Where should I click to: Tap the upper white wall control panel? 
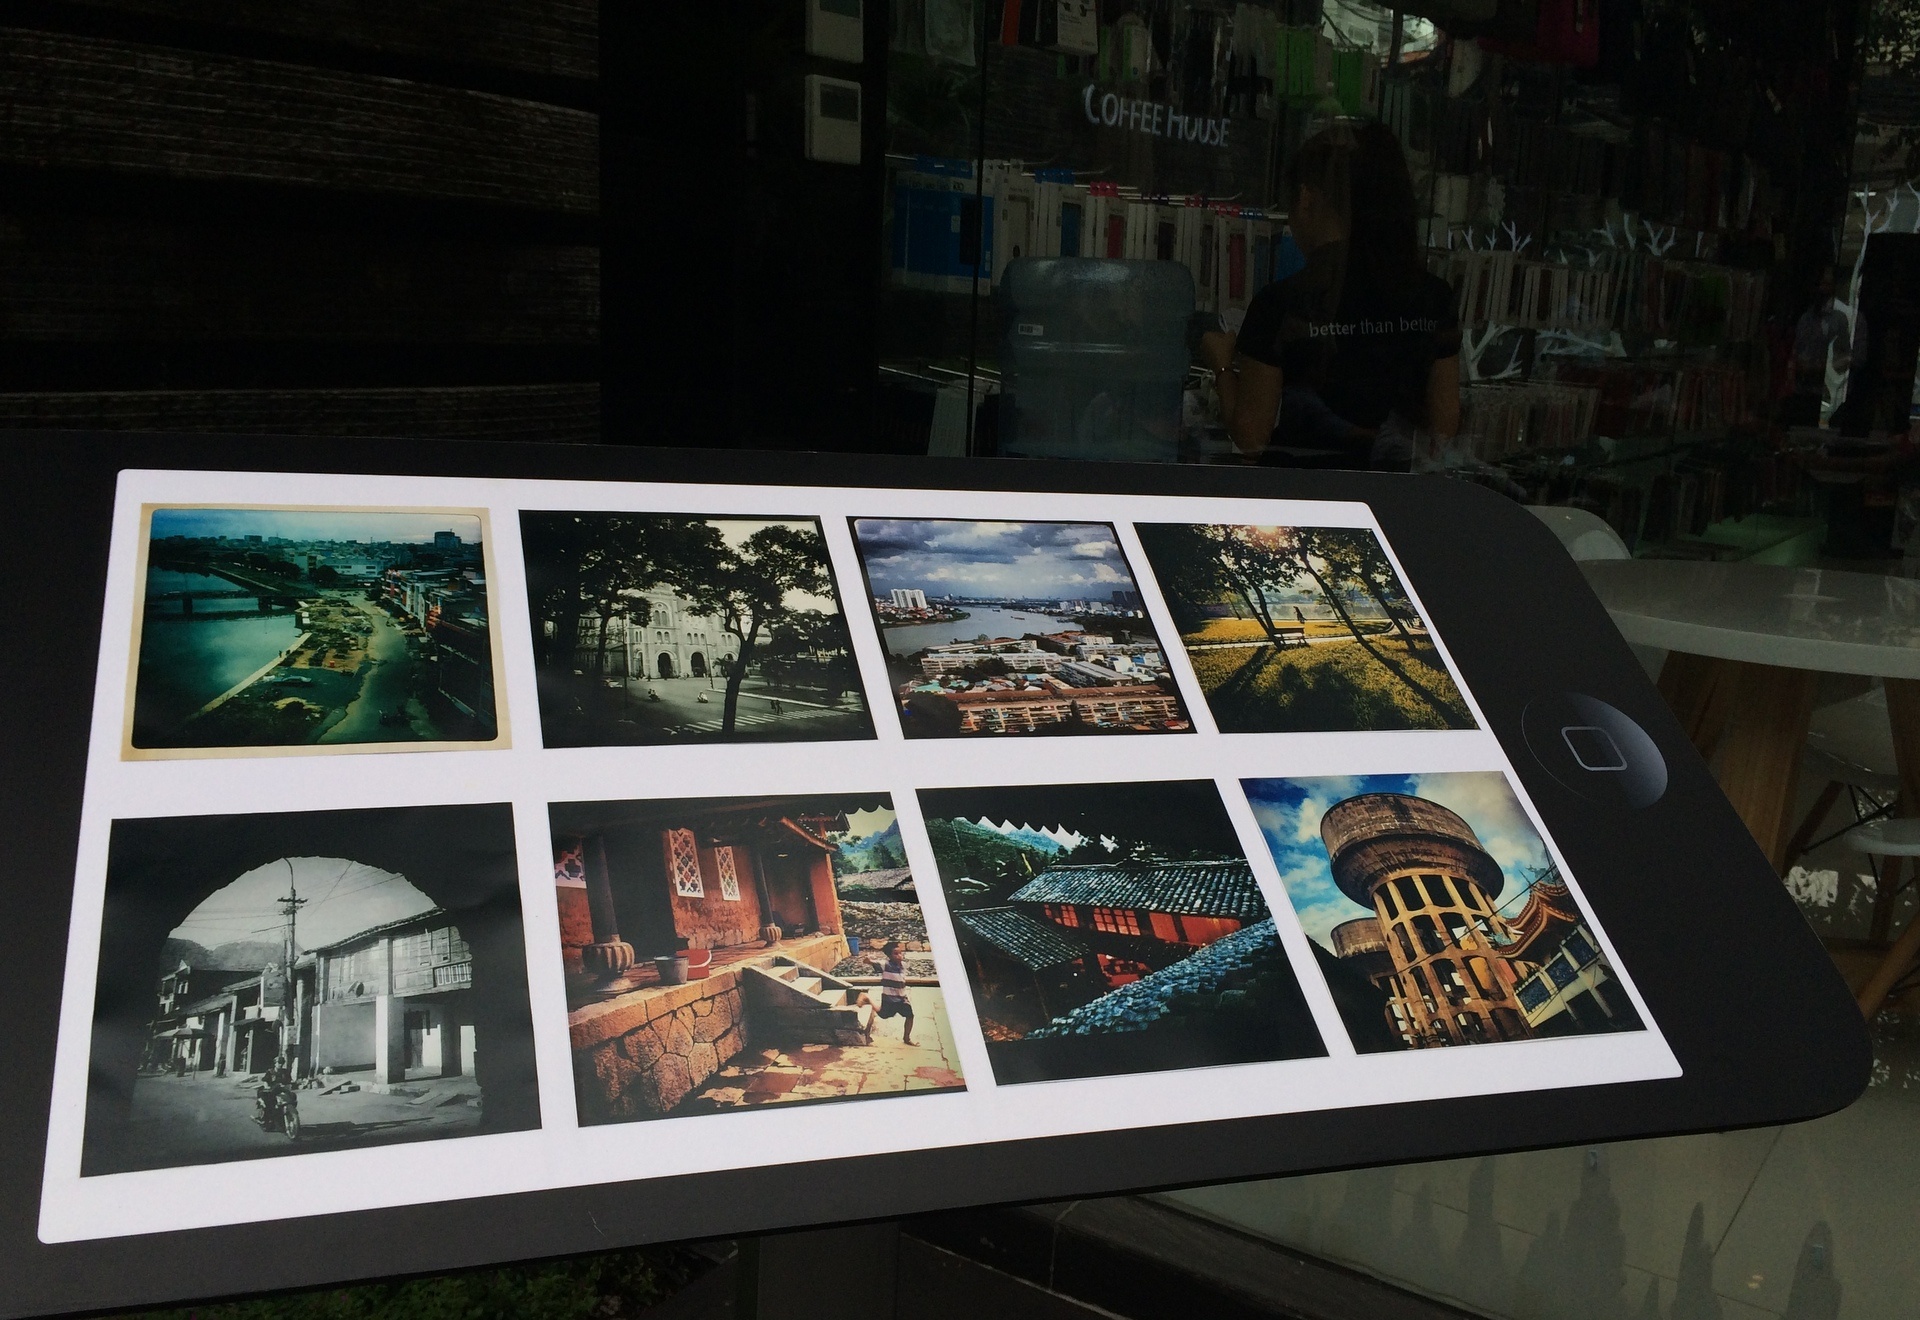[x=833, y=30]
